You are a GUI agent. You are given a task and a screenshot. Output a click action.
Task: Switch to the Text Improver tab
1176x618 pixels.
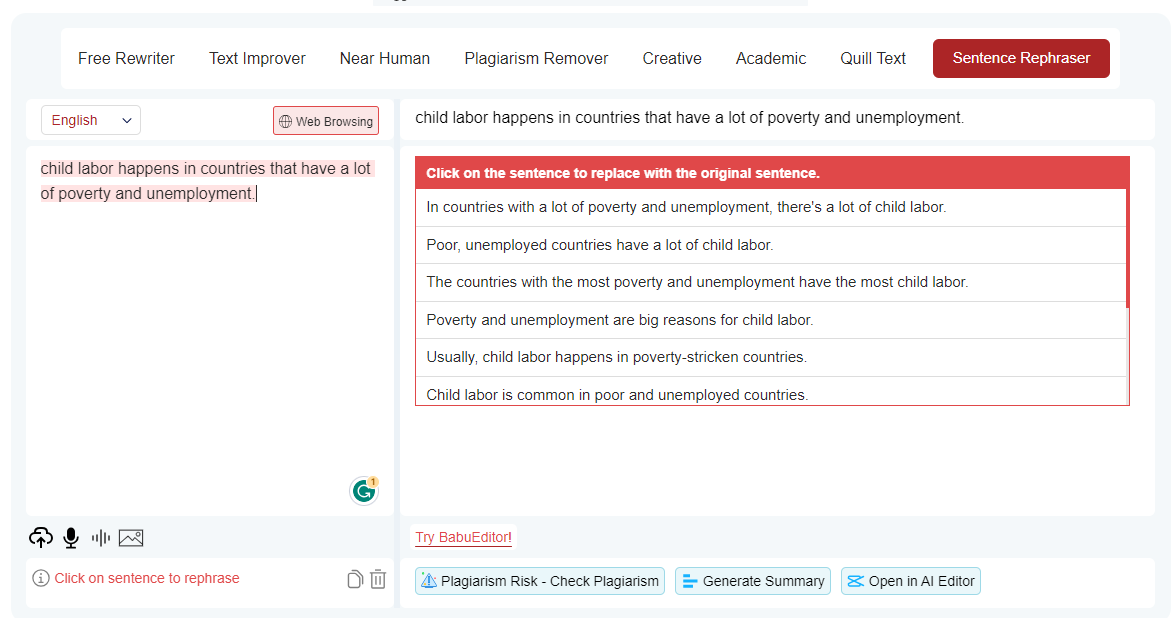pyautogui.click(x=257, y=58)
